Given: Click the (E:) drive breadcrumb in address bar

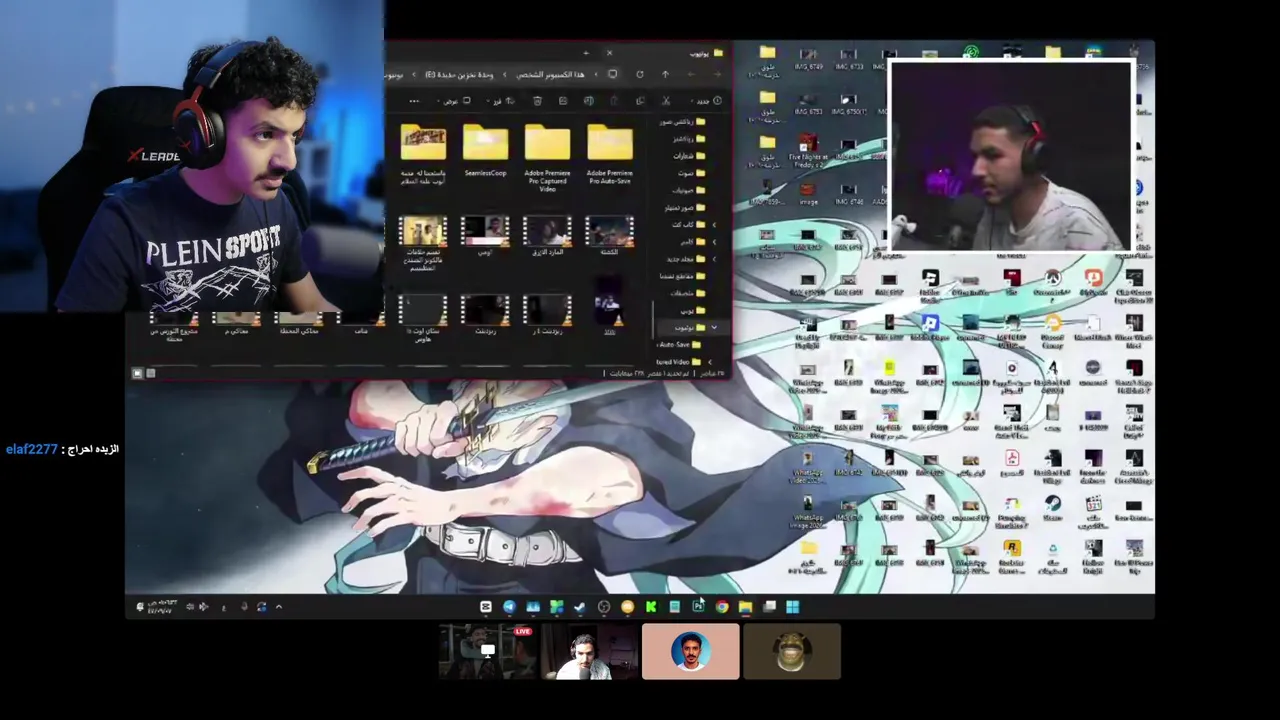Looking at the screenshot, I should click(459, 74).
